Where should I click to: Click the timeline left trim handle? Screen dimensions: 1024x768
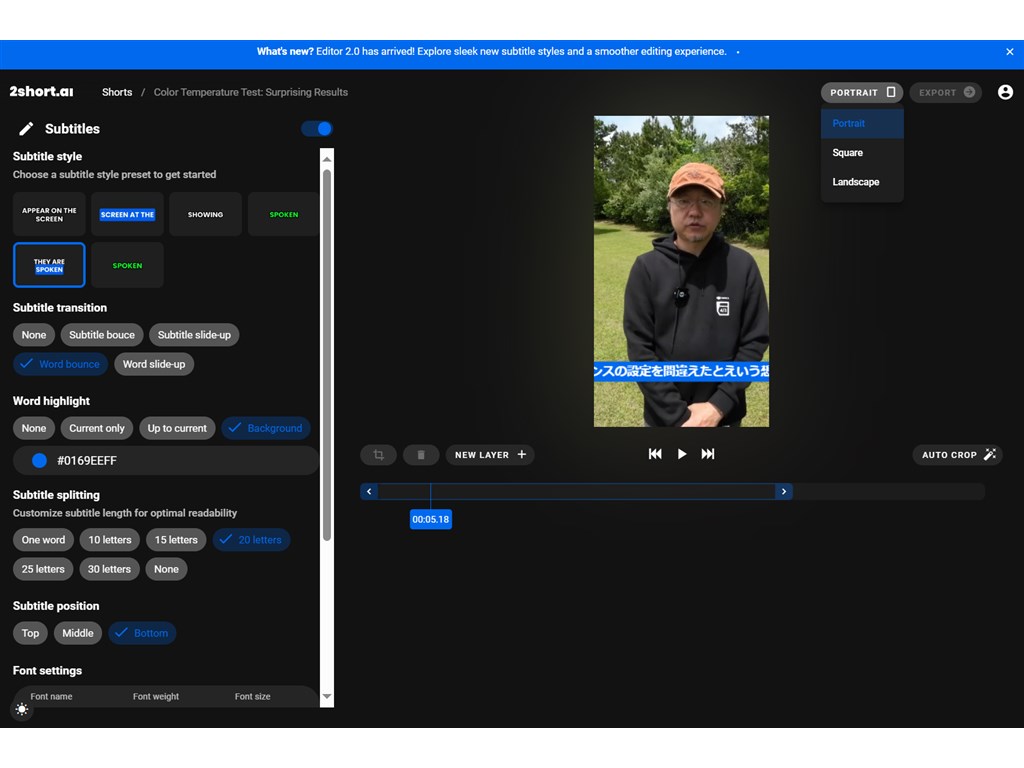[x=369, y=491]
